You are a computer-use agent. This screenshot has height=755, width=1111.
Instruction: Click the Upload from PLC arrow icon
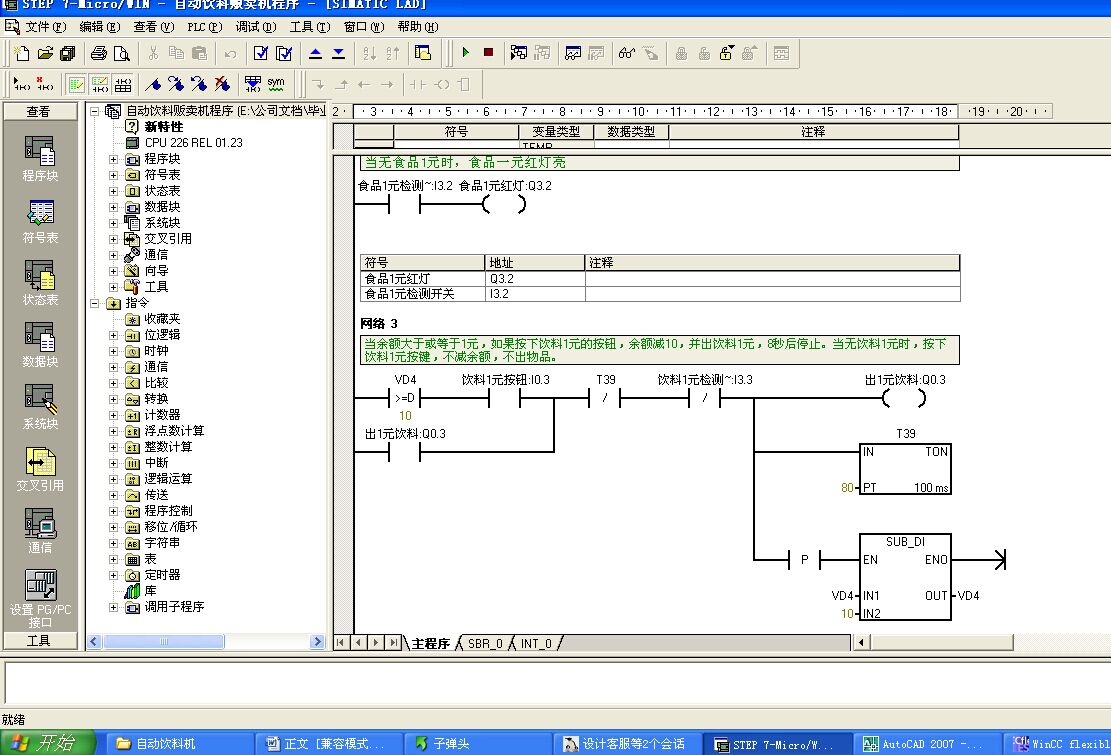pos(315,53)
